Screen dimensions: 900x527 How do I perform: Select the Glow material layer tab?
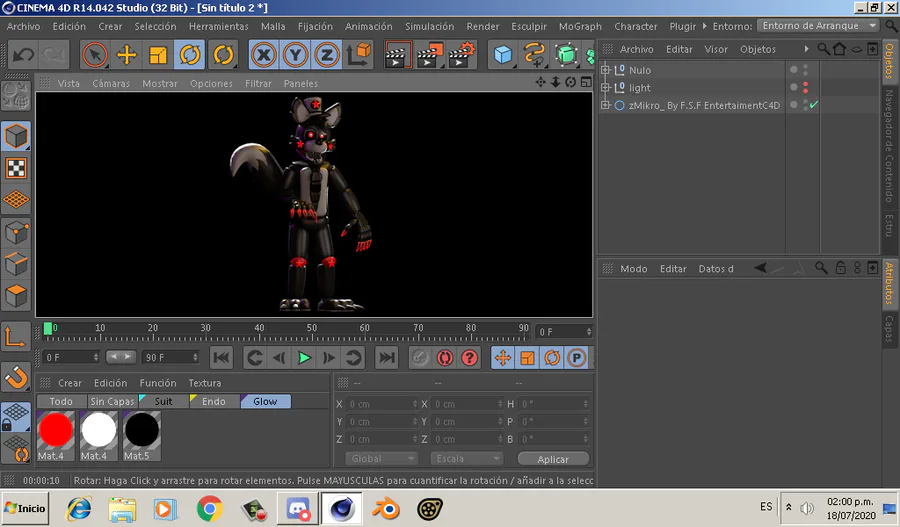click(x=265, y=401)
